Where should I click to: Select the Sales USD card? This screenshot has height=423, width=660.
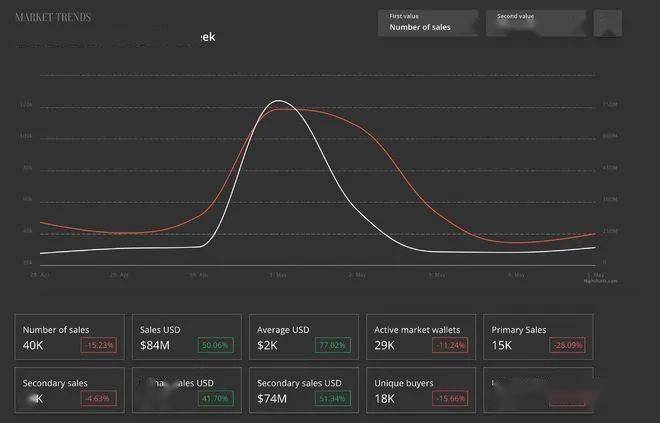tap(185, 337)
